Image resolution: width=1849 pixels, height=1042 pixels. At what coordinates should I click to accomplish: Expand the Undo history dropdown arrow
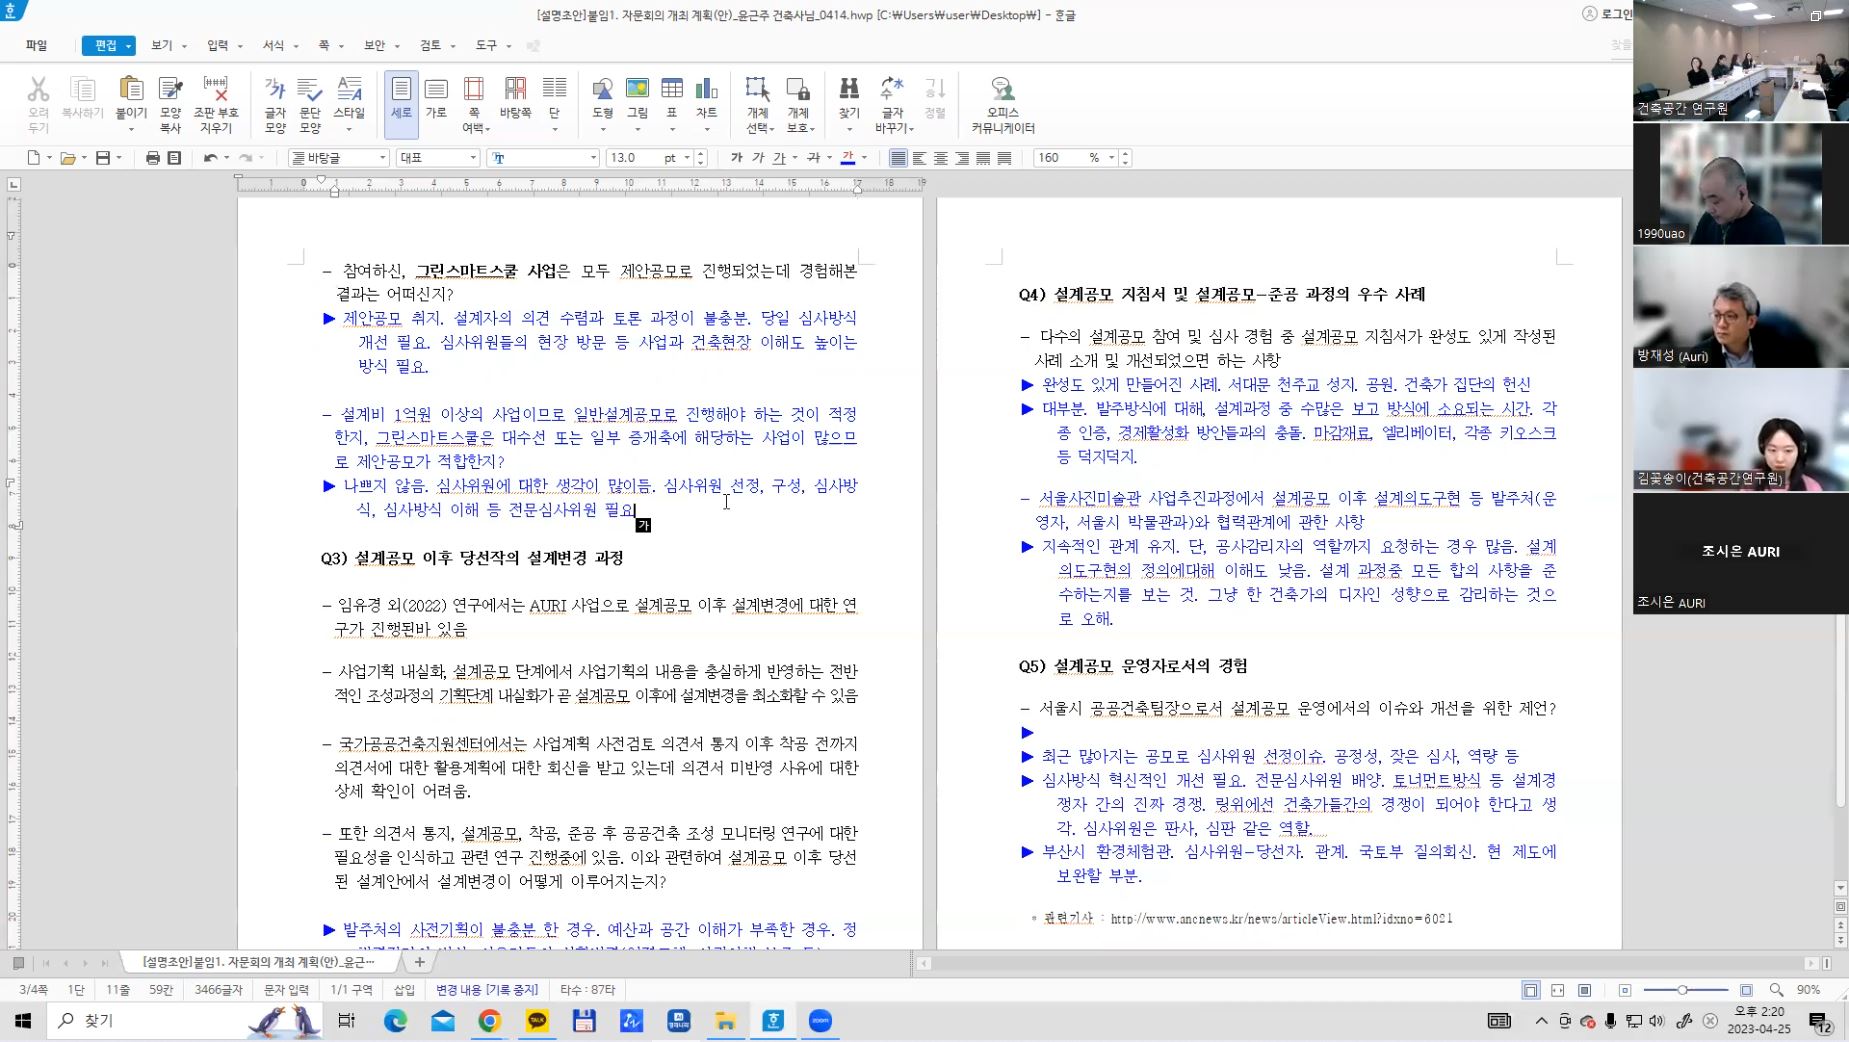pos(227,158)
